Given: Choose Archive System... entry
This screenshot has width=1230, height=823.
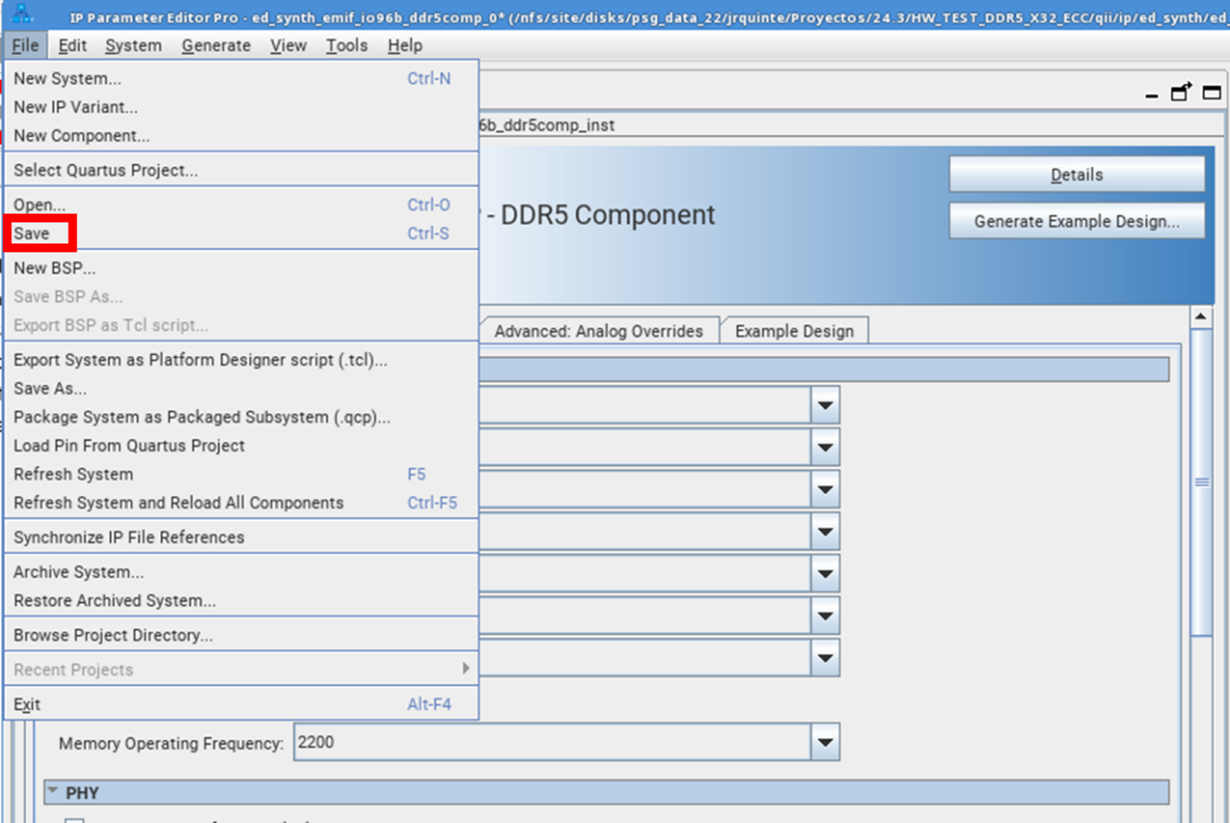Looking at the screenshot, I should coord(241,572).
